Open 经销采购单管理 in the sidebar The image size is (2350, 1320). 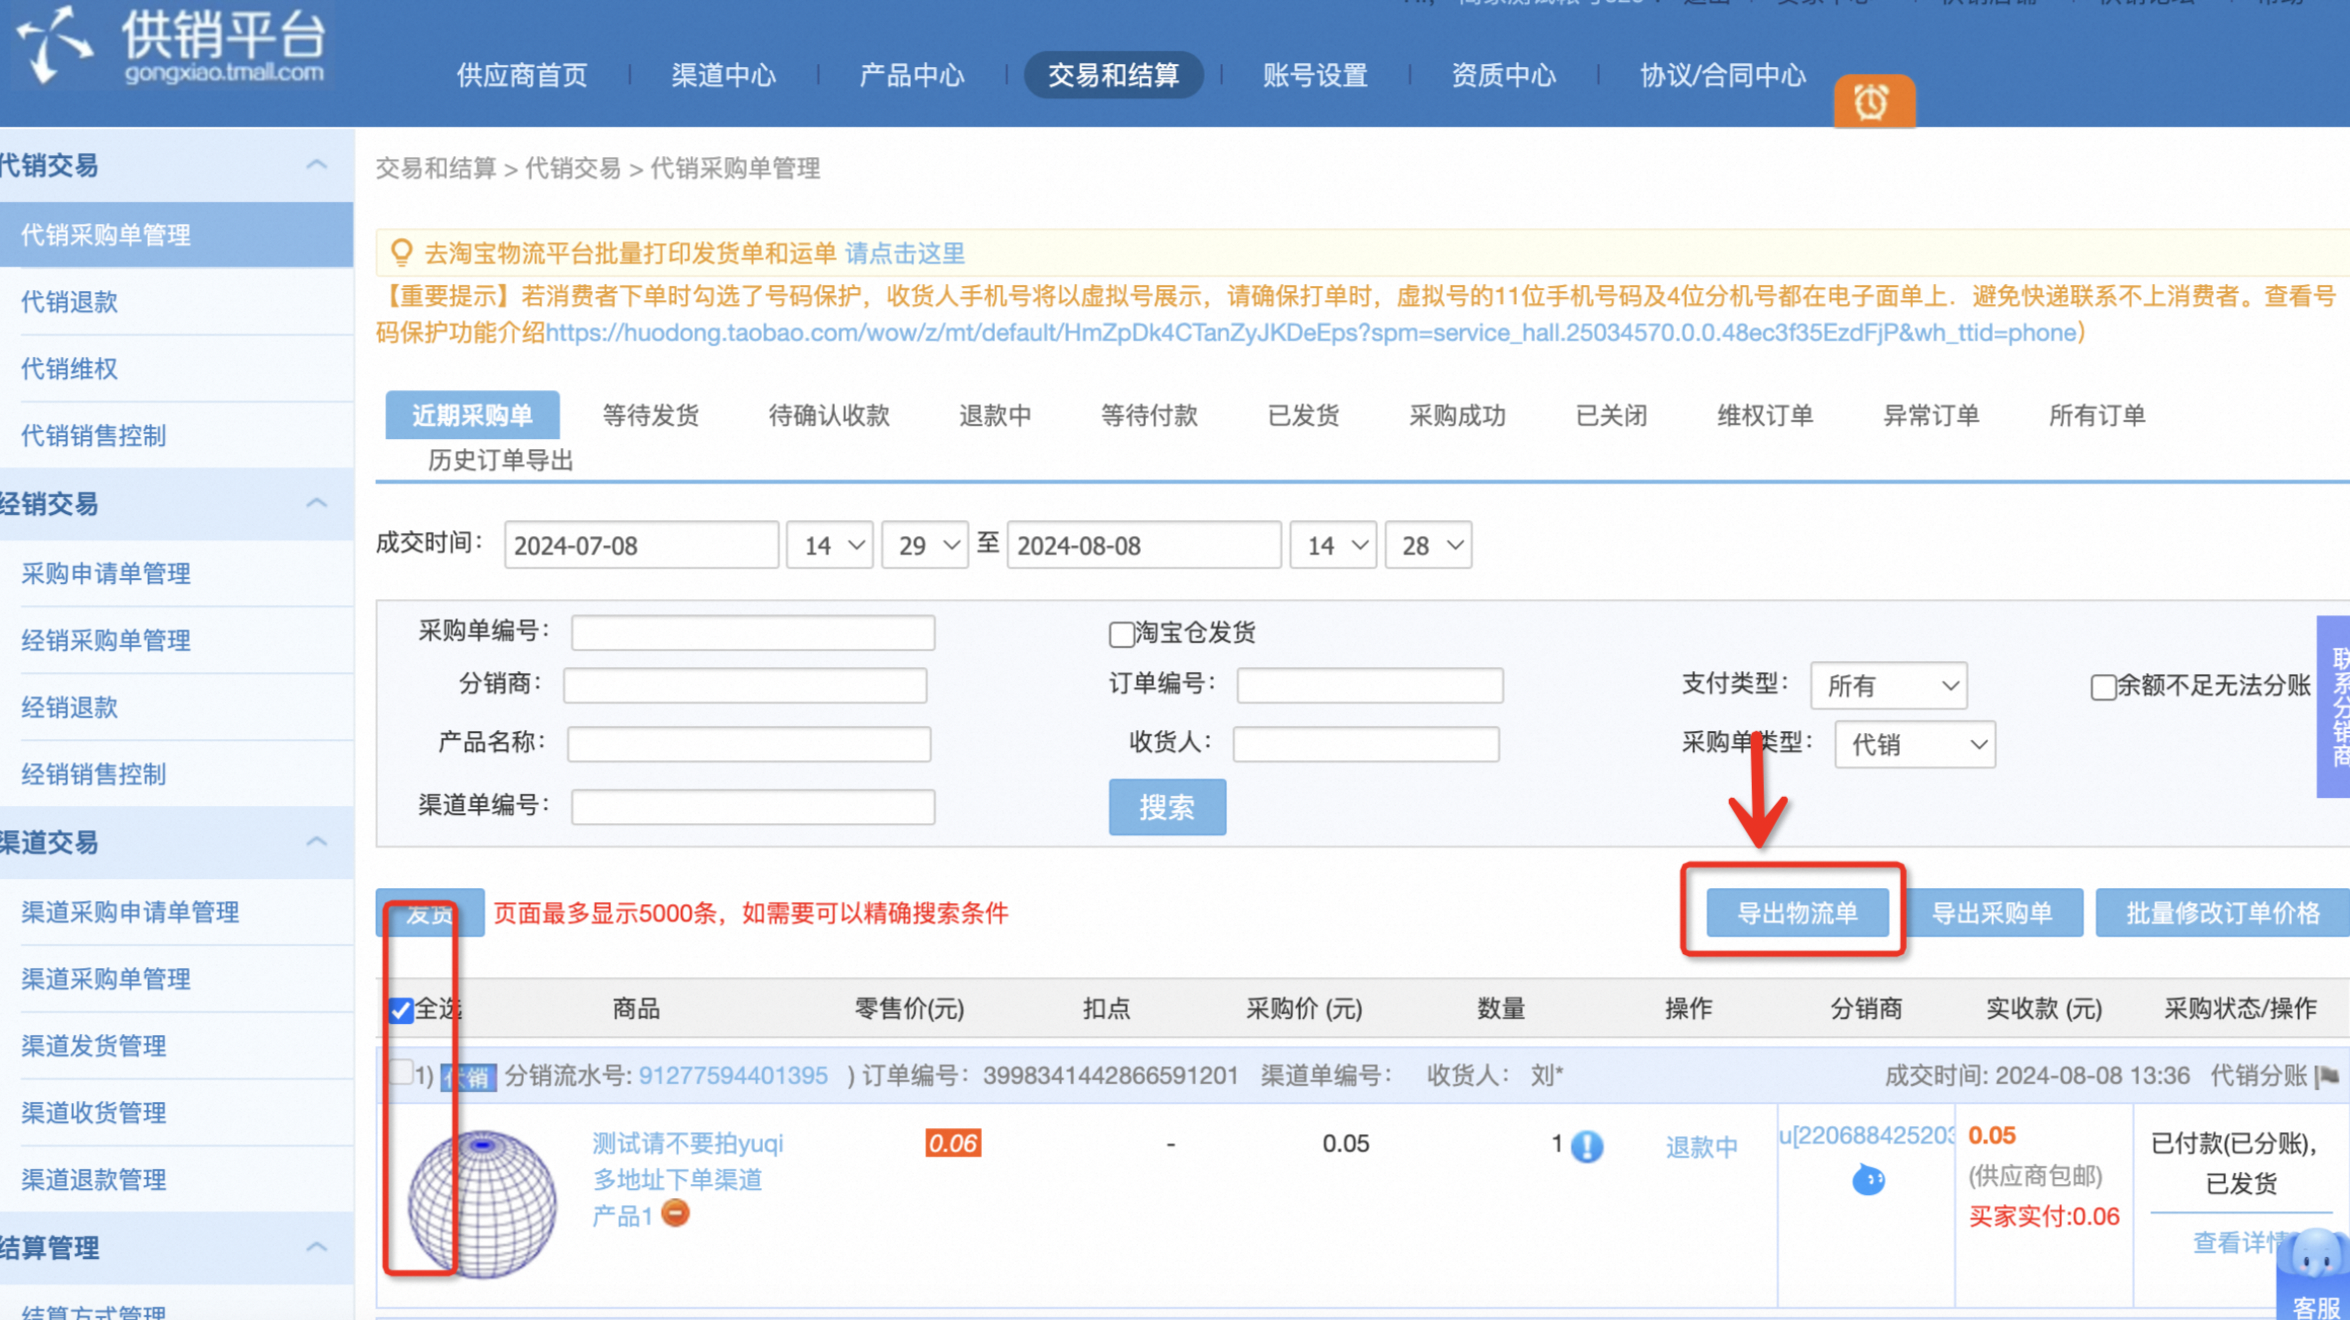coord(106,640)
